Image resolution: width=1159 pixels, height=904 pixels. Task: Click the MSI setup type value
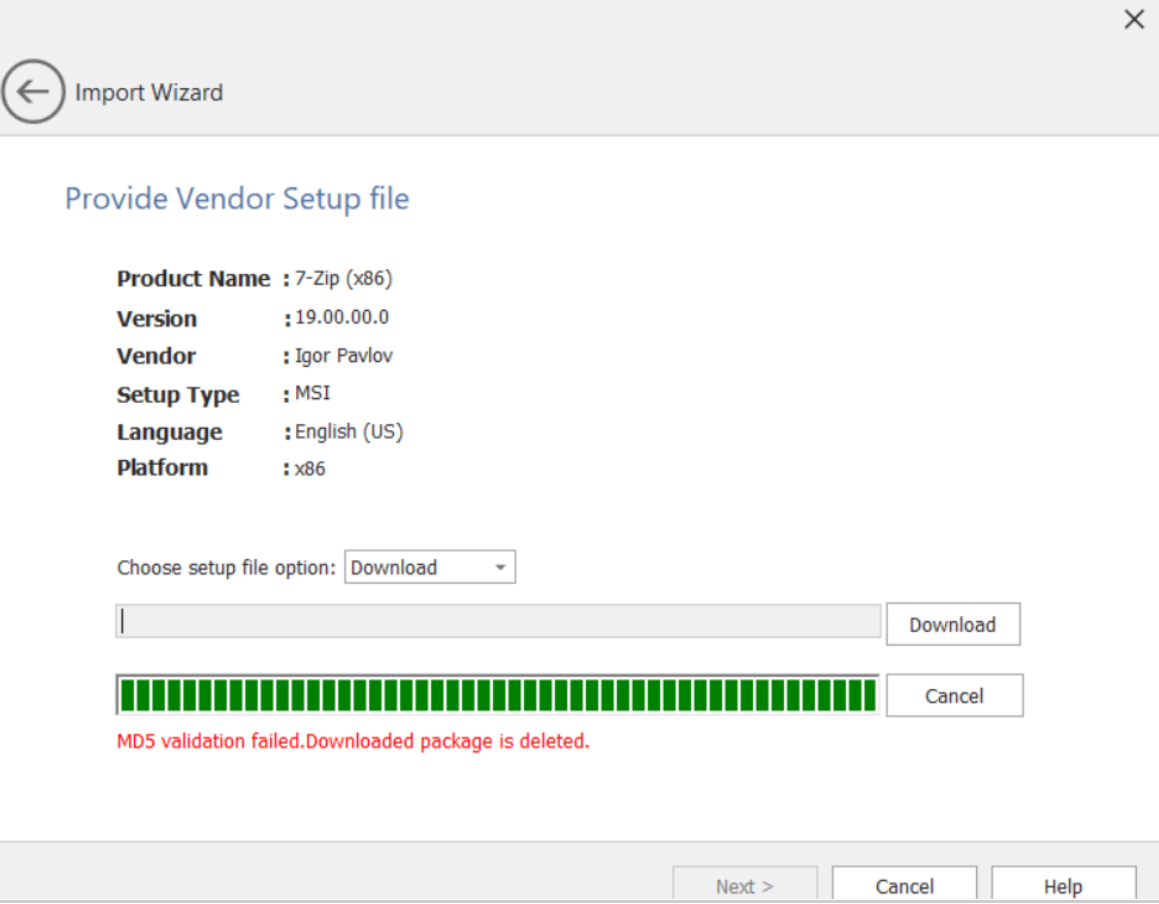pos(312,394)
